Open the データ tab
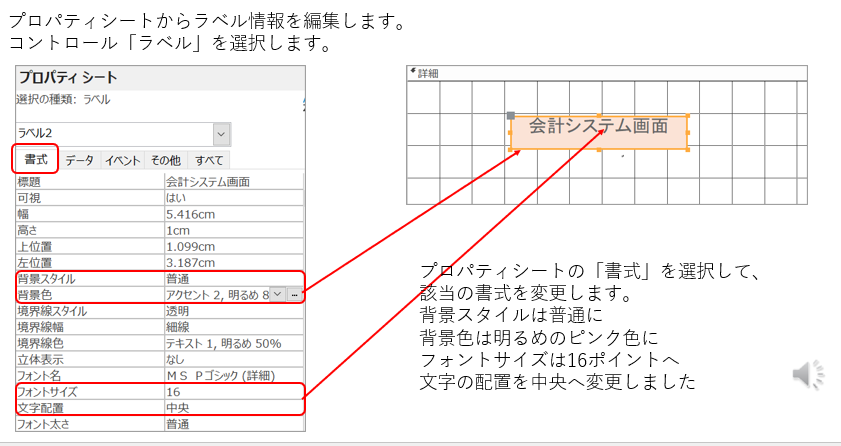This screenshot has width=841, height=446. click(x=80, y=160)
